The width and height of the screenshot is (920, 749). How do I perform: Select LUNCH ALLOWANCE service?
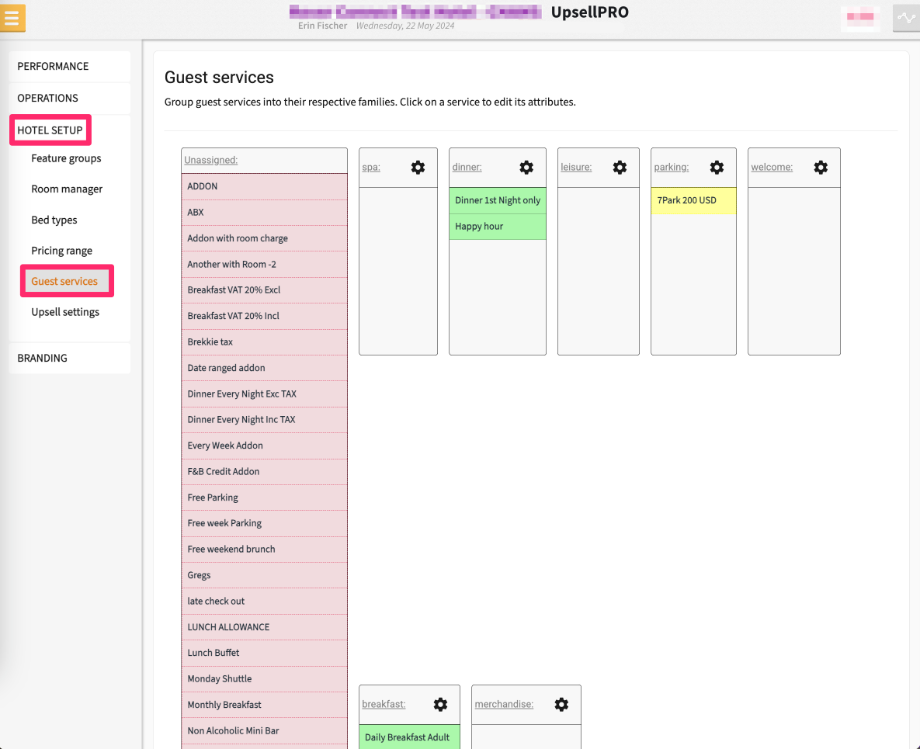265,627
